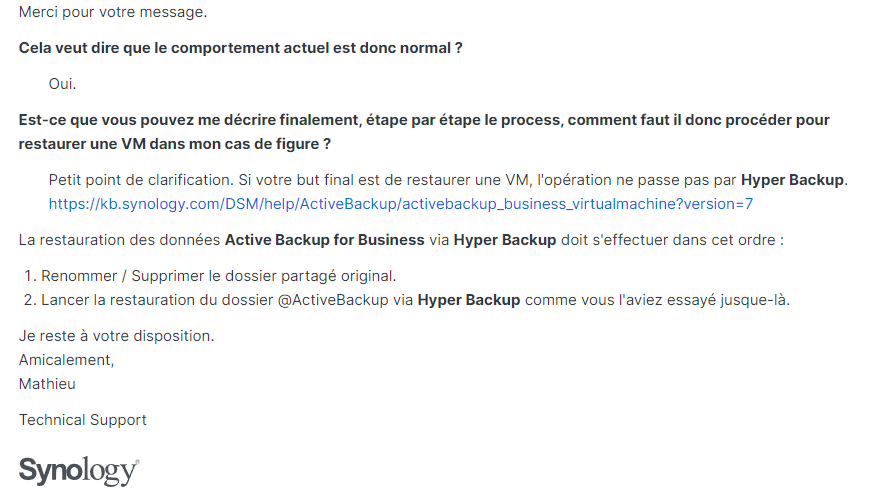Click 'Amicalement,' closing line
The width and height of the screenshot is (872, 493).
coord(67,361)
